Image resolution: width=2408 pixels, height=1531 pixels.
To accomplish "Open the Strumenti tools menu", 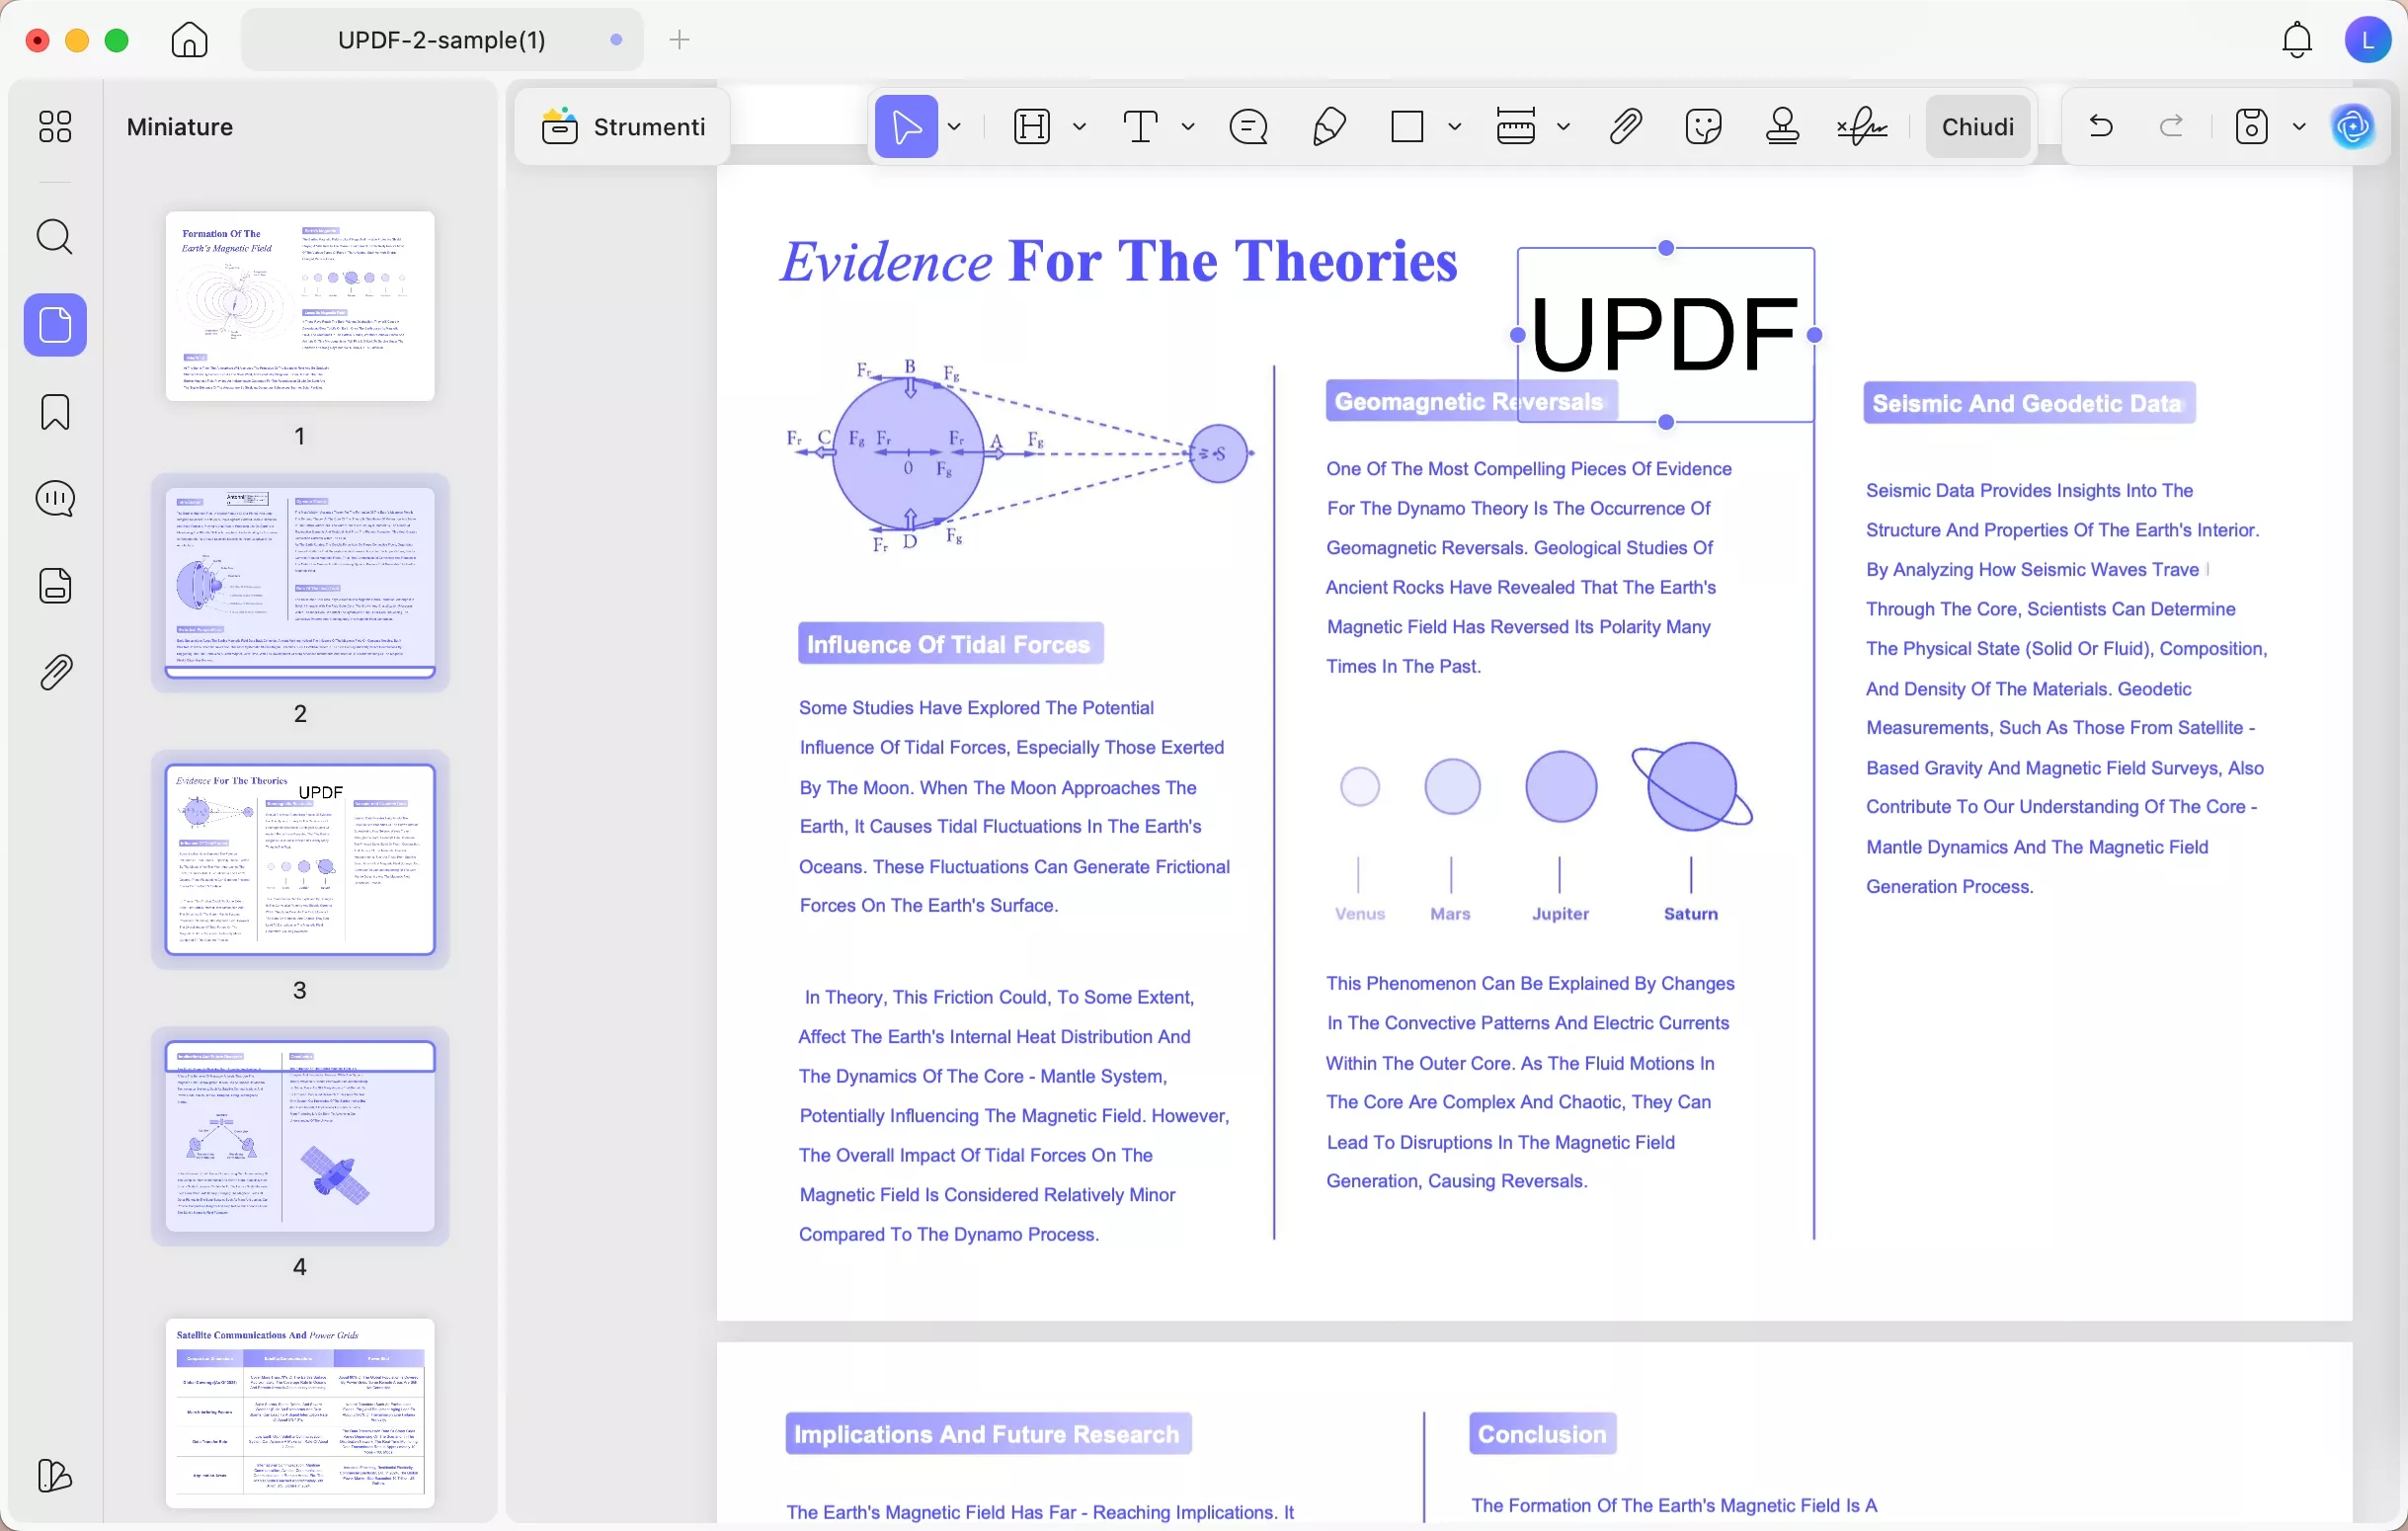I will coord(624,127).
